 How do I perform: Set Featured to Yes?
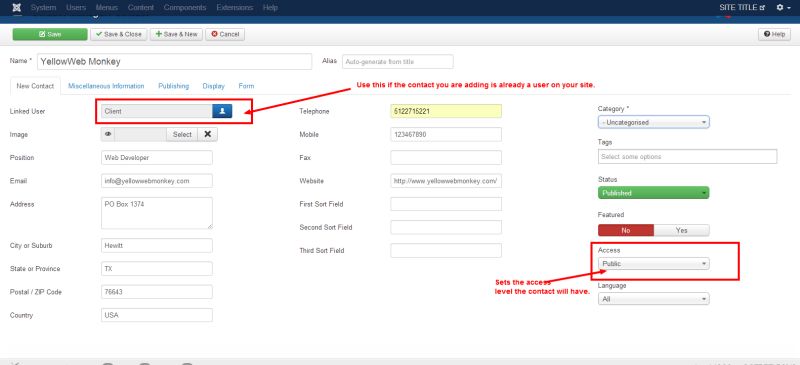(x=682, y=230)
